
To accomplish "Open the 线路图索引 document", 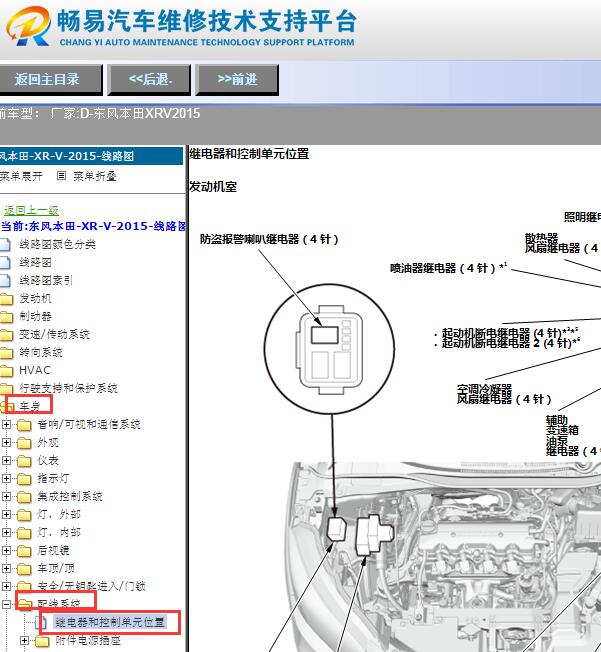I will click(46, 280).
